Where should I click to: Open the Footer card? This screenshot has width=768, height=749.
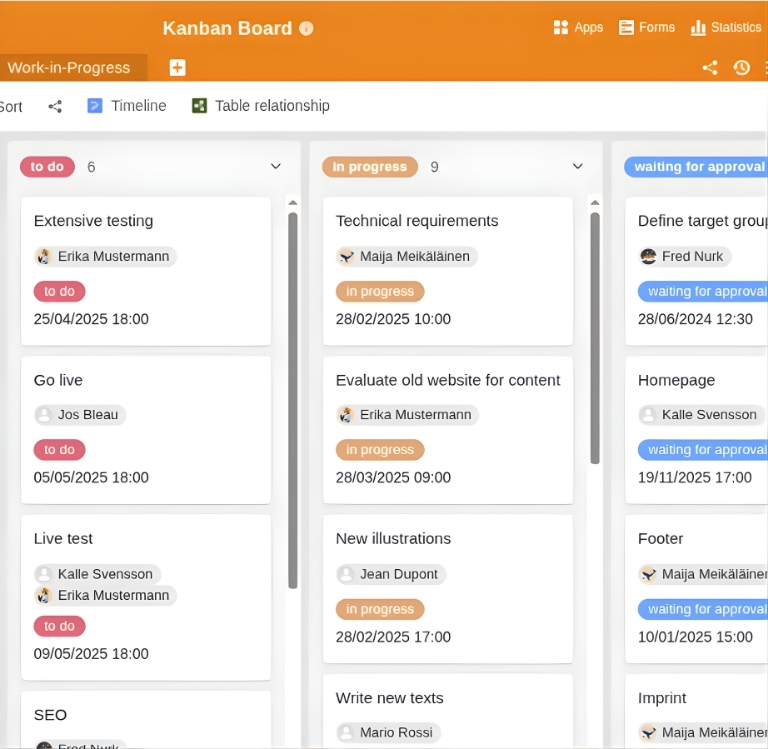point(696,589)
